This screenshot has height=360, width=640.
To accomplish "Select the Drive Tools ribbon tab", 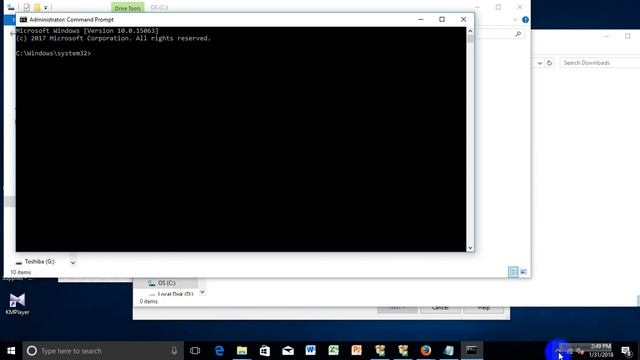I will [x=128, y=8].
